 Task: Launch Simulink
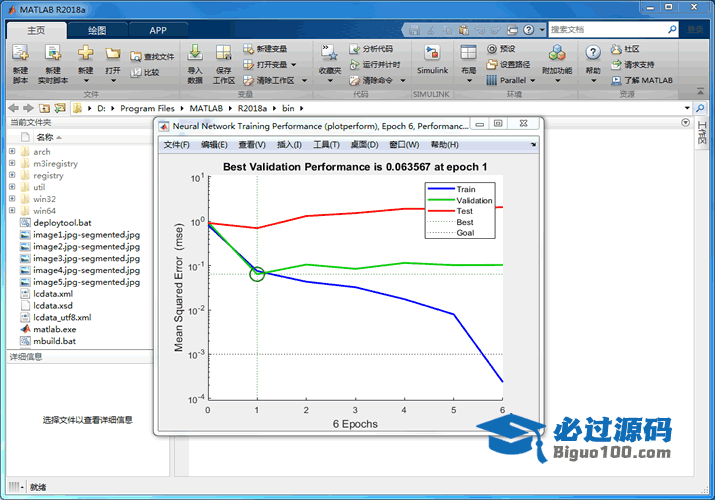coord(432,59)
